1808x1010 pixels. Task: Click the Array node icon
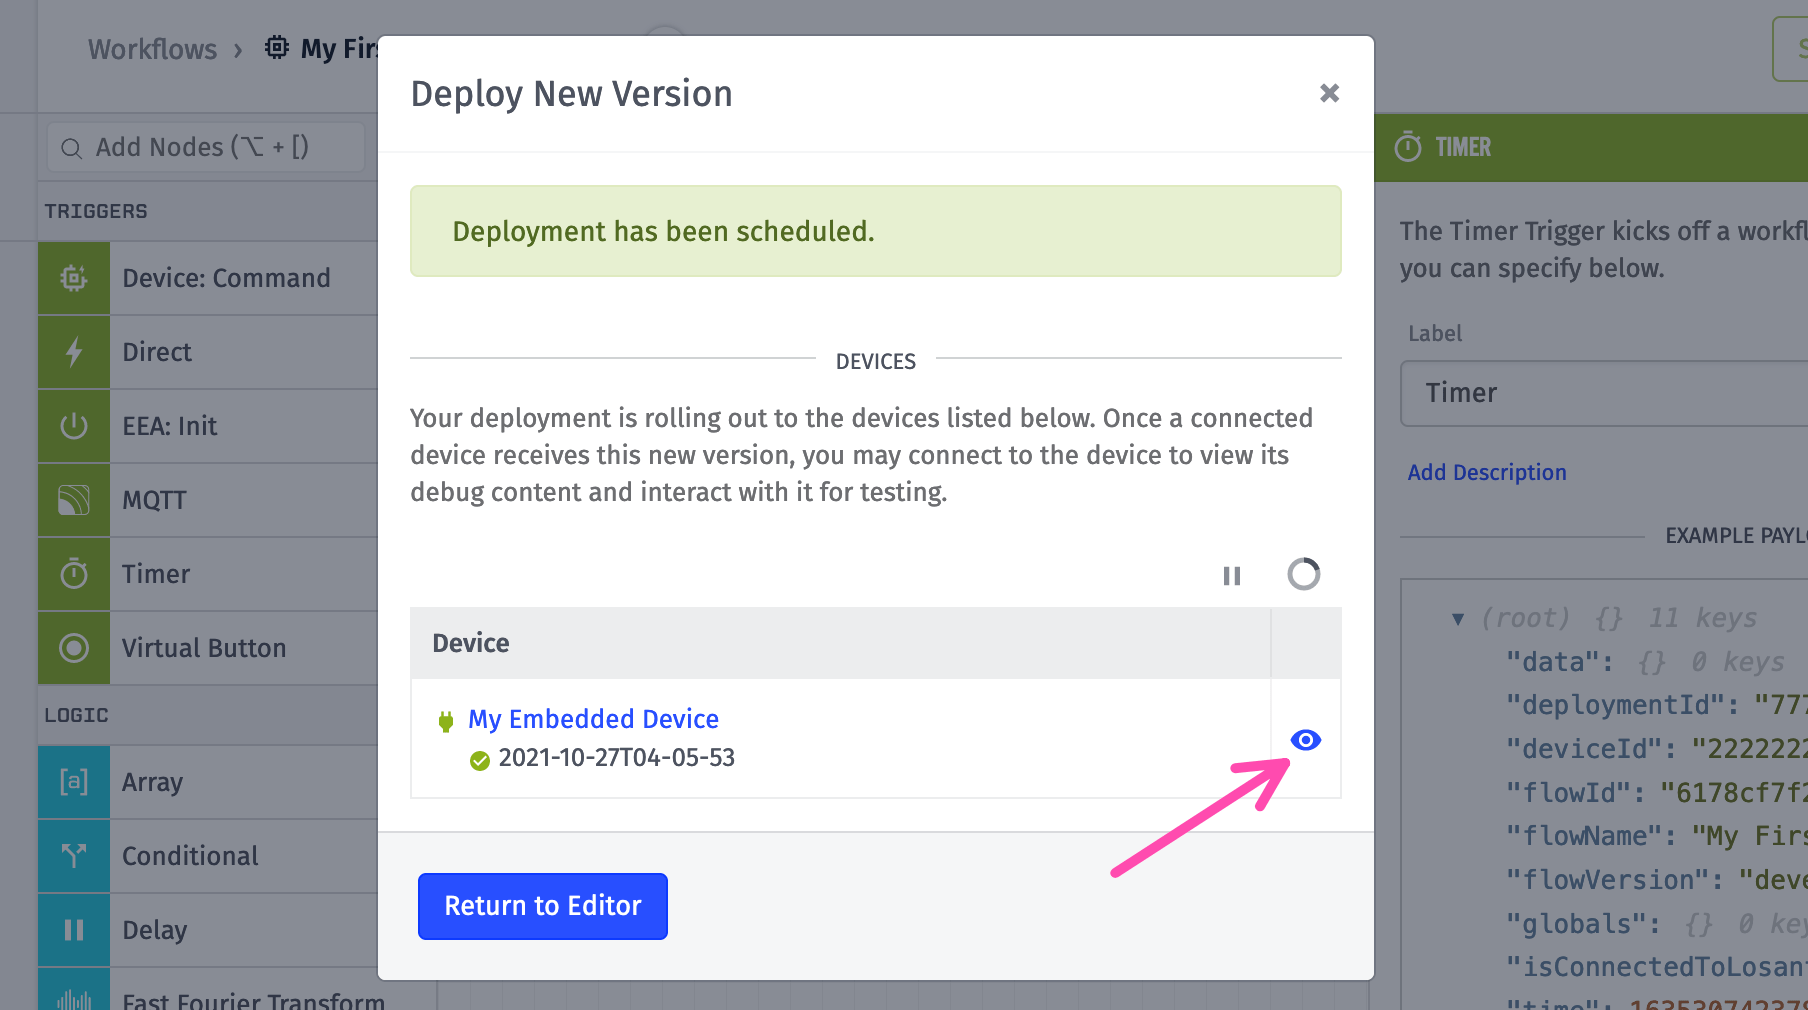(x=74, y=782)
